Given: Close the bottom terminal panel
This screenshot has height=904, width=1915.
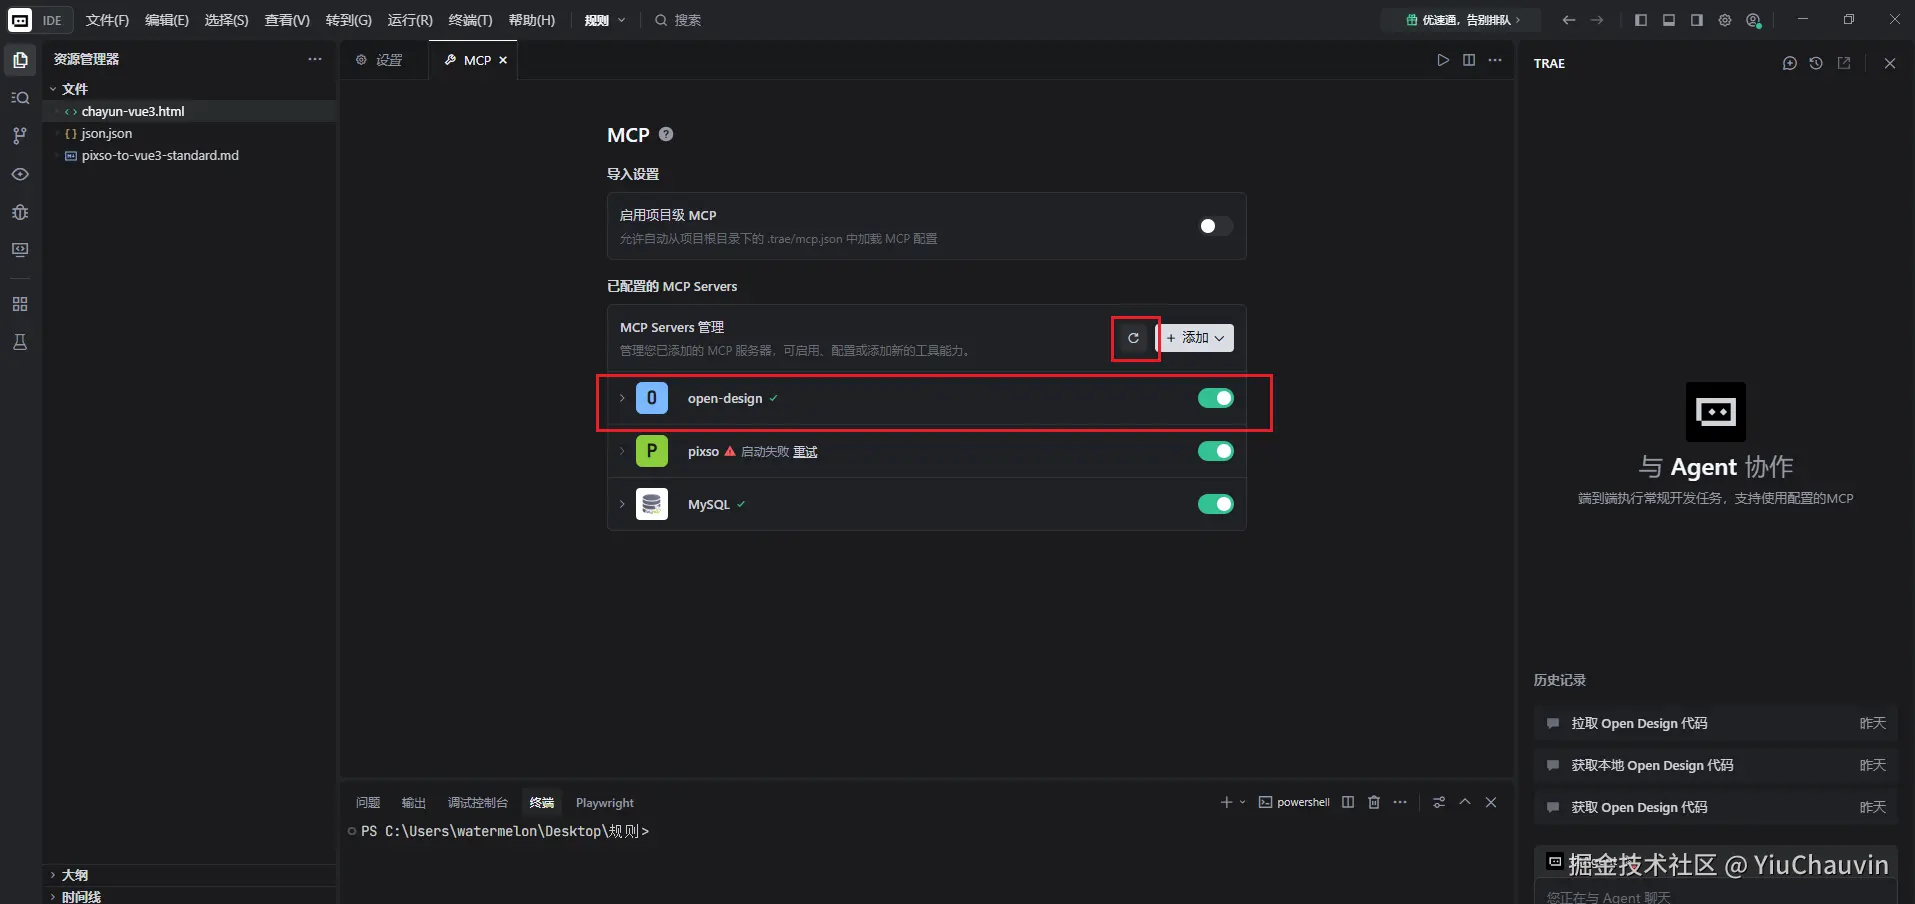Looking at the screenshot, I should tap(1491, 802).
